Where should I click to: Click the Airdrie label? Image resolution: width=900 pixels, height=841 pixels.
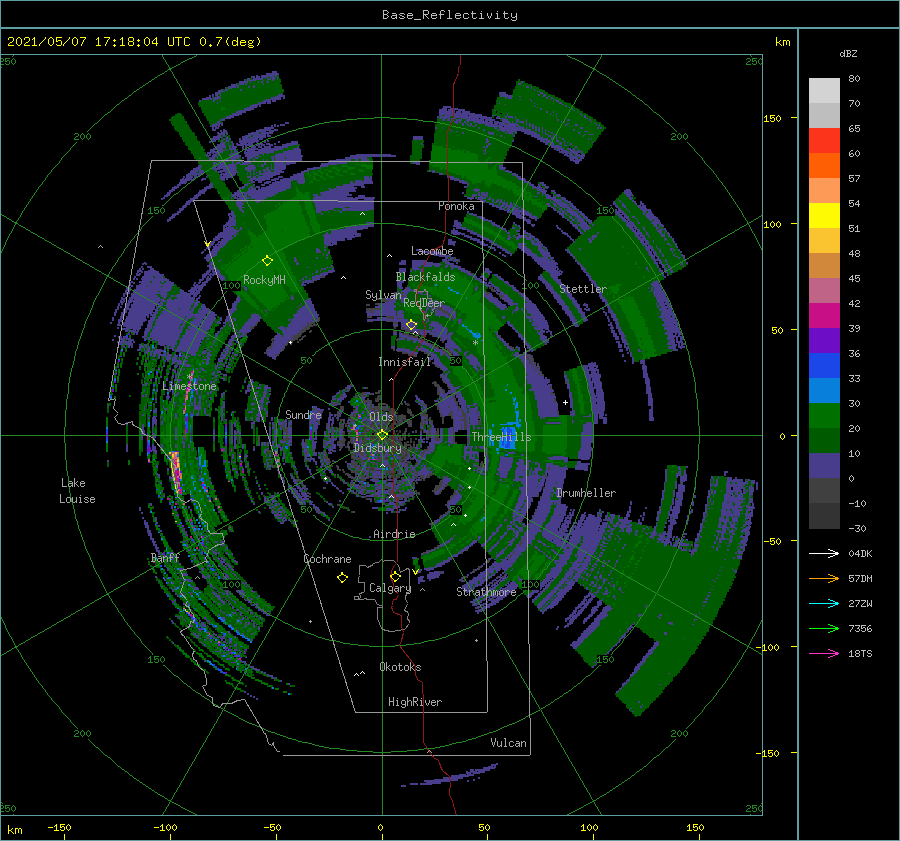click(394, 534)
